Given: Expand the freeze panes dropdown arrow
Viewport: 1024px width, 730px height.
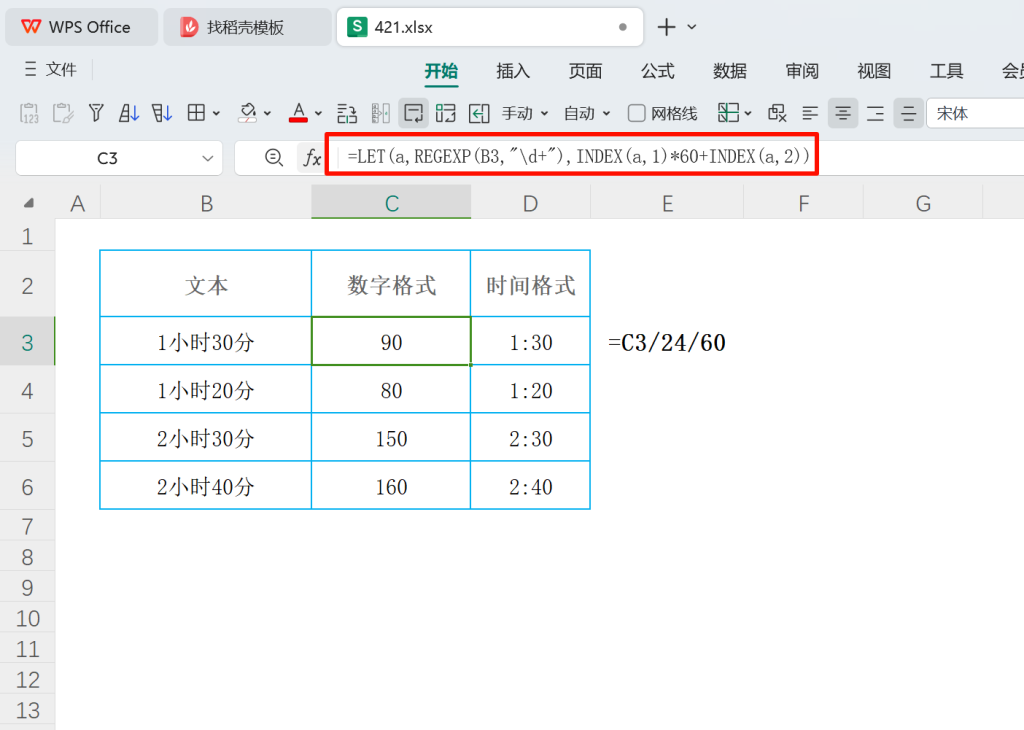Looking at the screenshot, I should click(748, 114).
